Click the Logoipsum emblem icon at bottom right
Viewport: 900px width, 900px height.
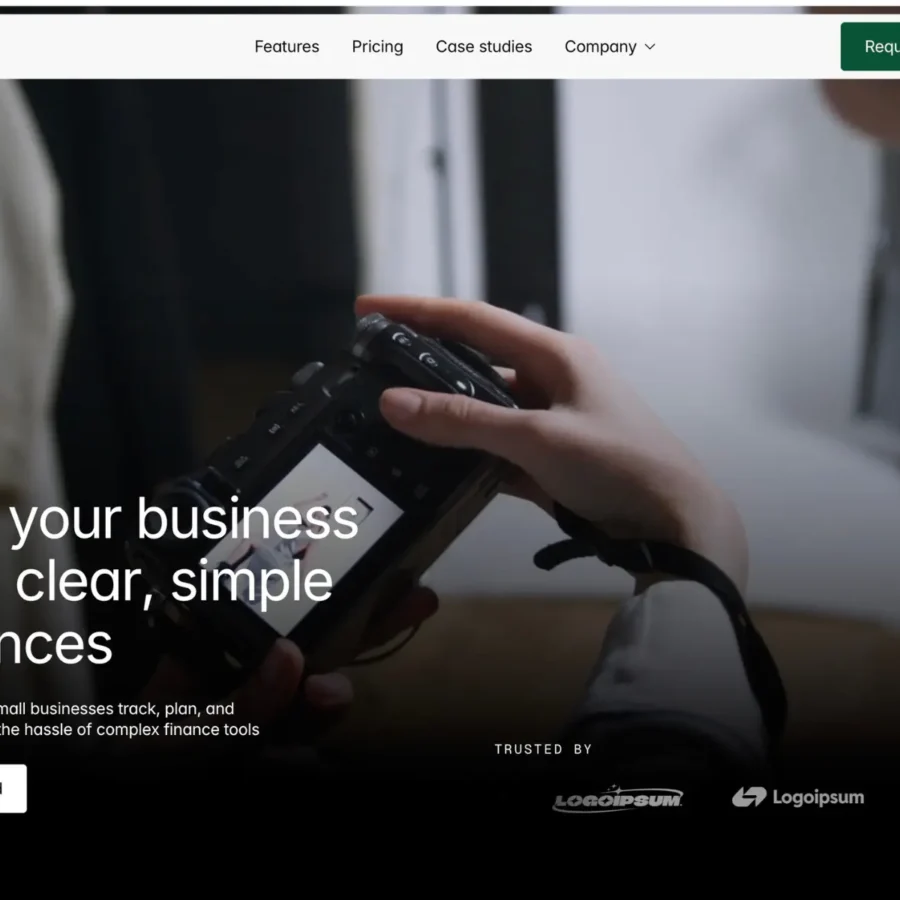click(x=749, y=797)
